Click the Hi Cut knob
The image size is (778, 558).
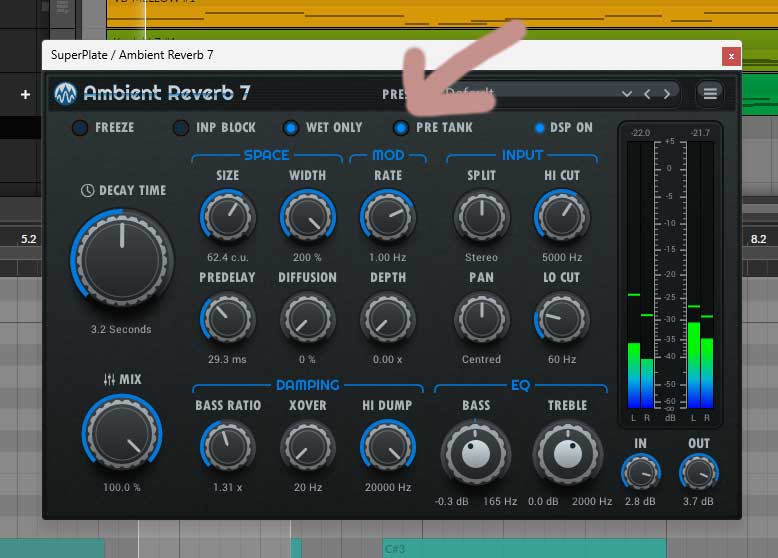click(x=562, y=217)
